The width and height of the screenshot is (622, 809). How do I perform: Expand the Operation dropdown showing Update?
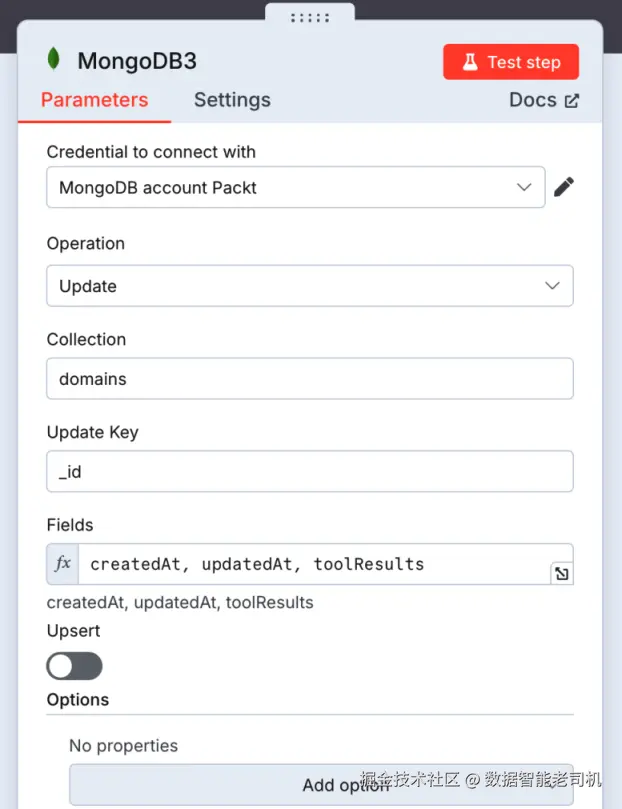click(x=309, y=286)
